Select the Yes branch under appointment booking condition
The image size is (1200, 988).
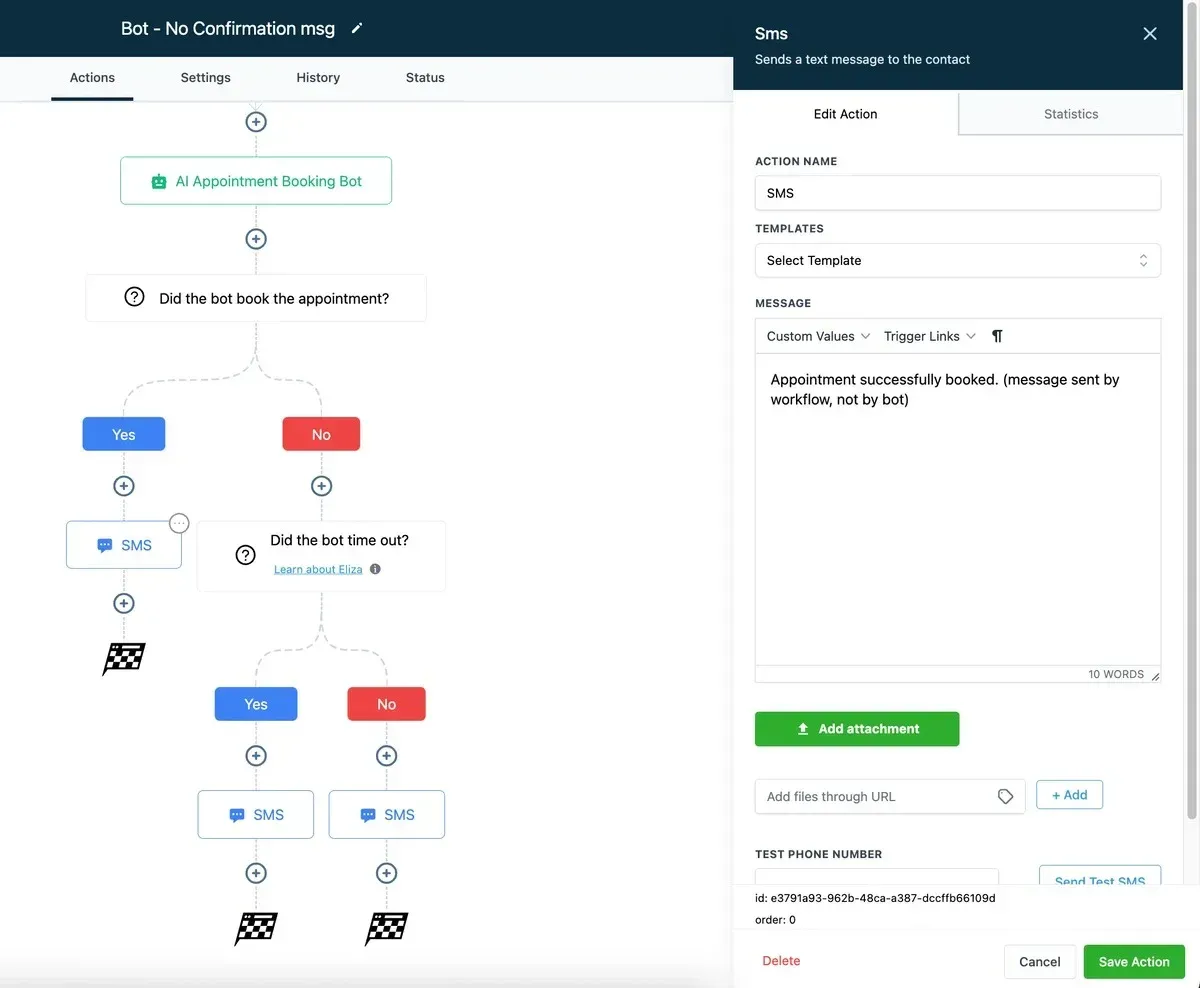(x=124, y=434)
